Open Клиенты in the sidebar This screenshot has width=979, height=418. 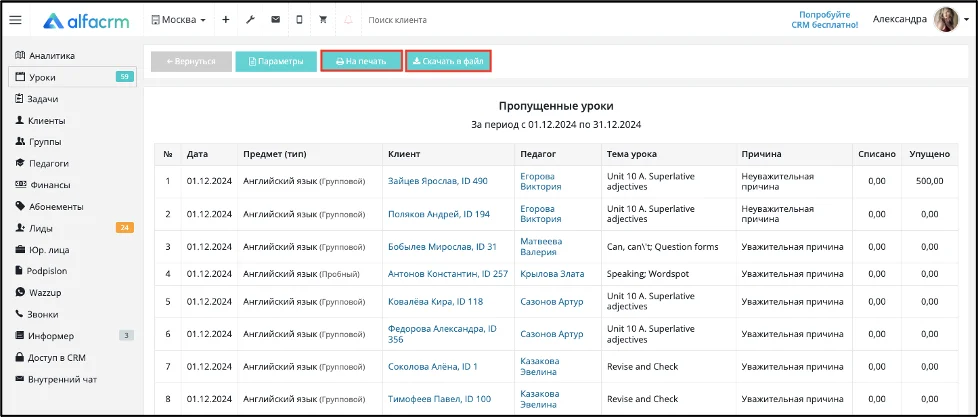pos(41,121)
